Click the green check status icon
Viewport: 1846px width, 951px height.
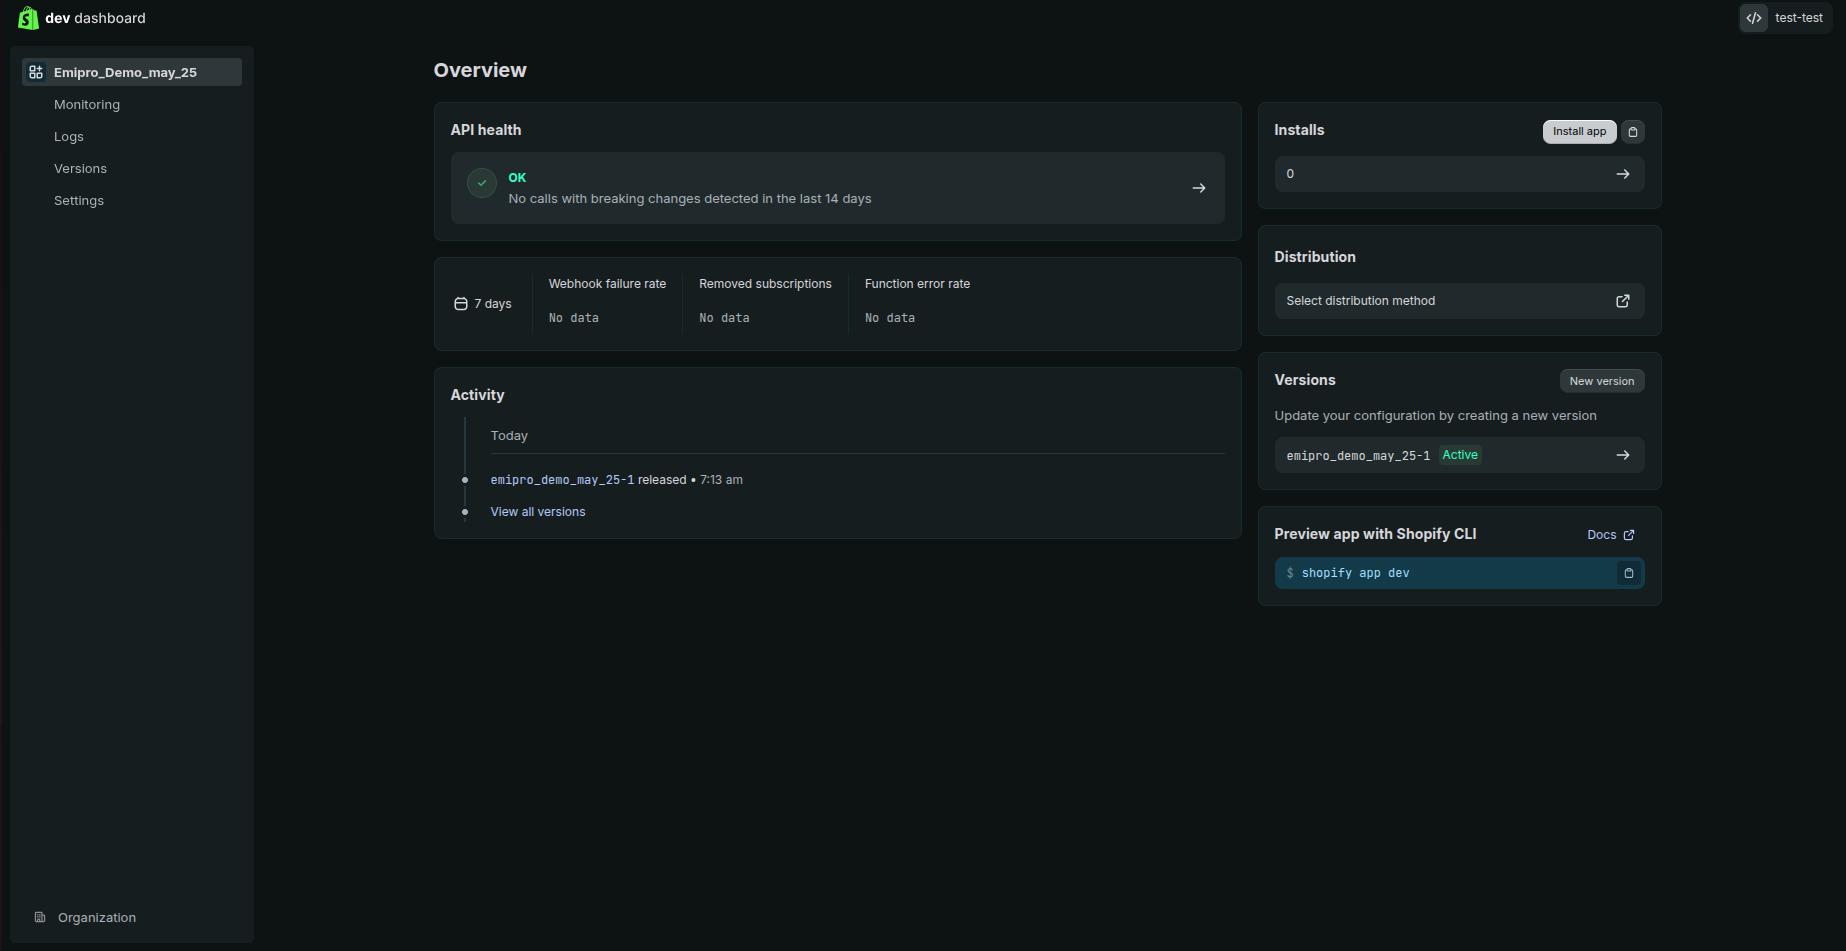point(482,183)
